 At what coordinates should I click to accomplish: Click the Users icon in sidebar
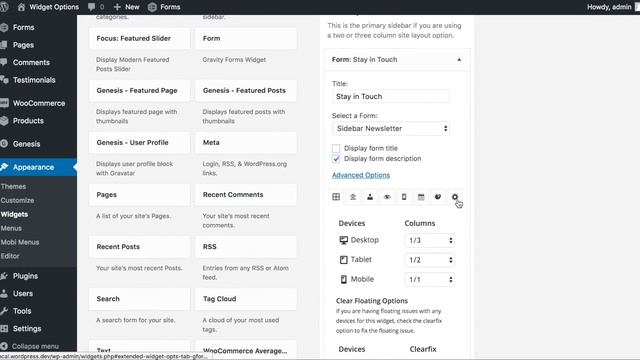pyautogui.click(x=4, y=293)
